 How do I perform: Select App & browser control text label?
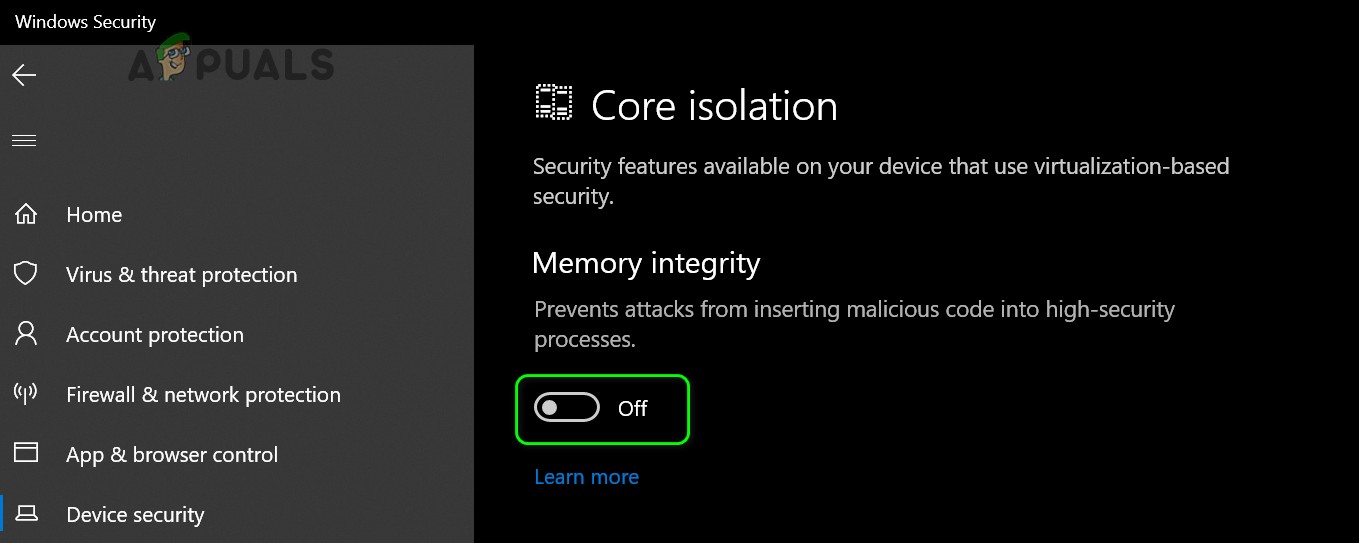point(172,454)
